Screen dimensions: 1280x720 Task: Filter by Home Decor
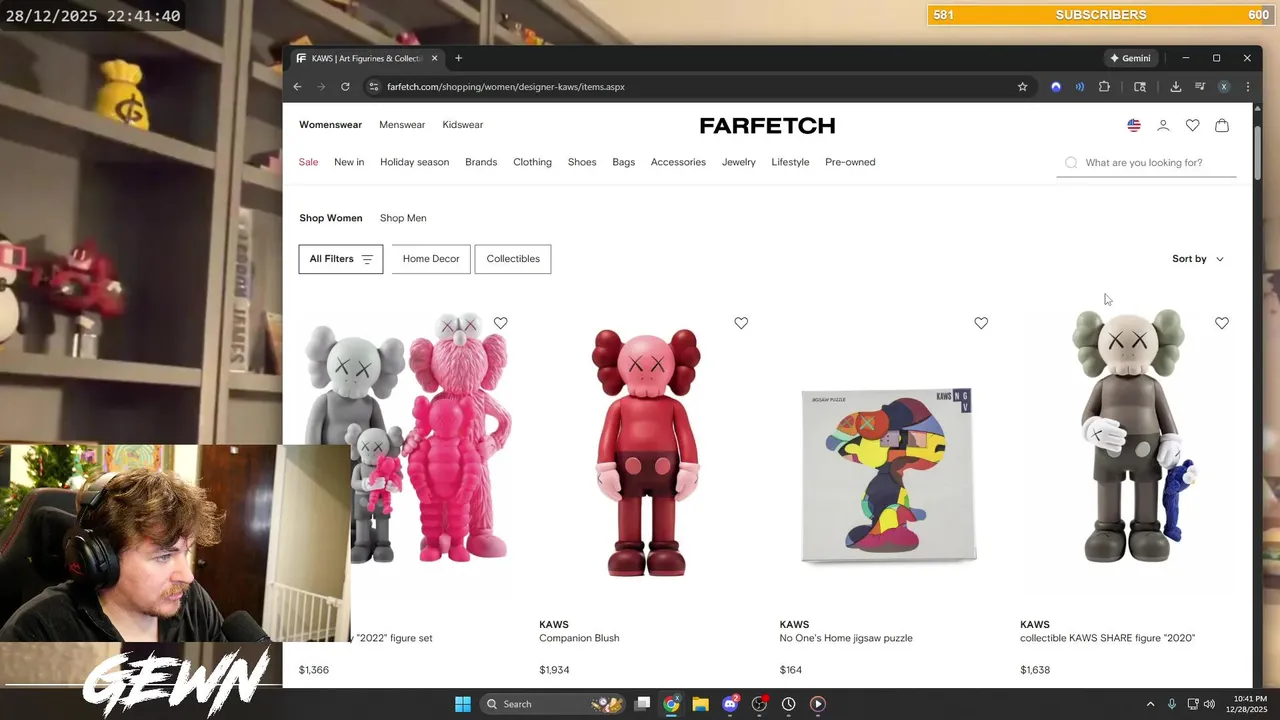[431, 259]
